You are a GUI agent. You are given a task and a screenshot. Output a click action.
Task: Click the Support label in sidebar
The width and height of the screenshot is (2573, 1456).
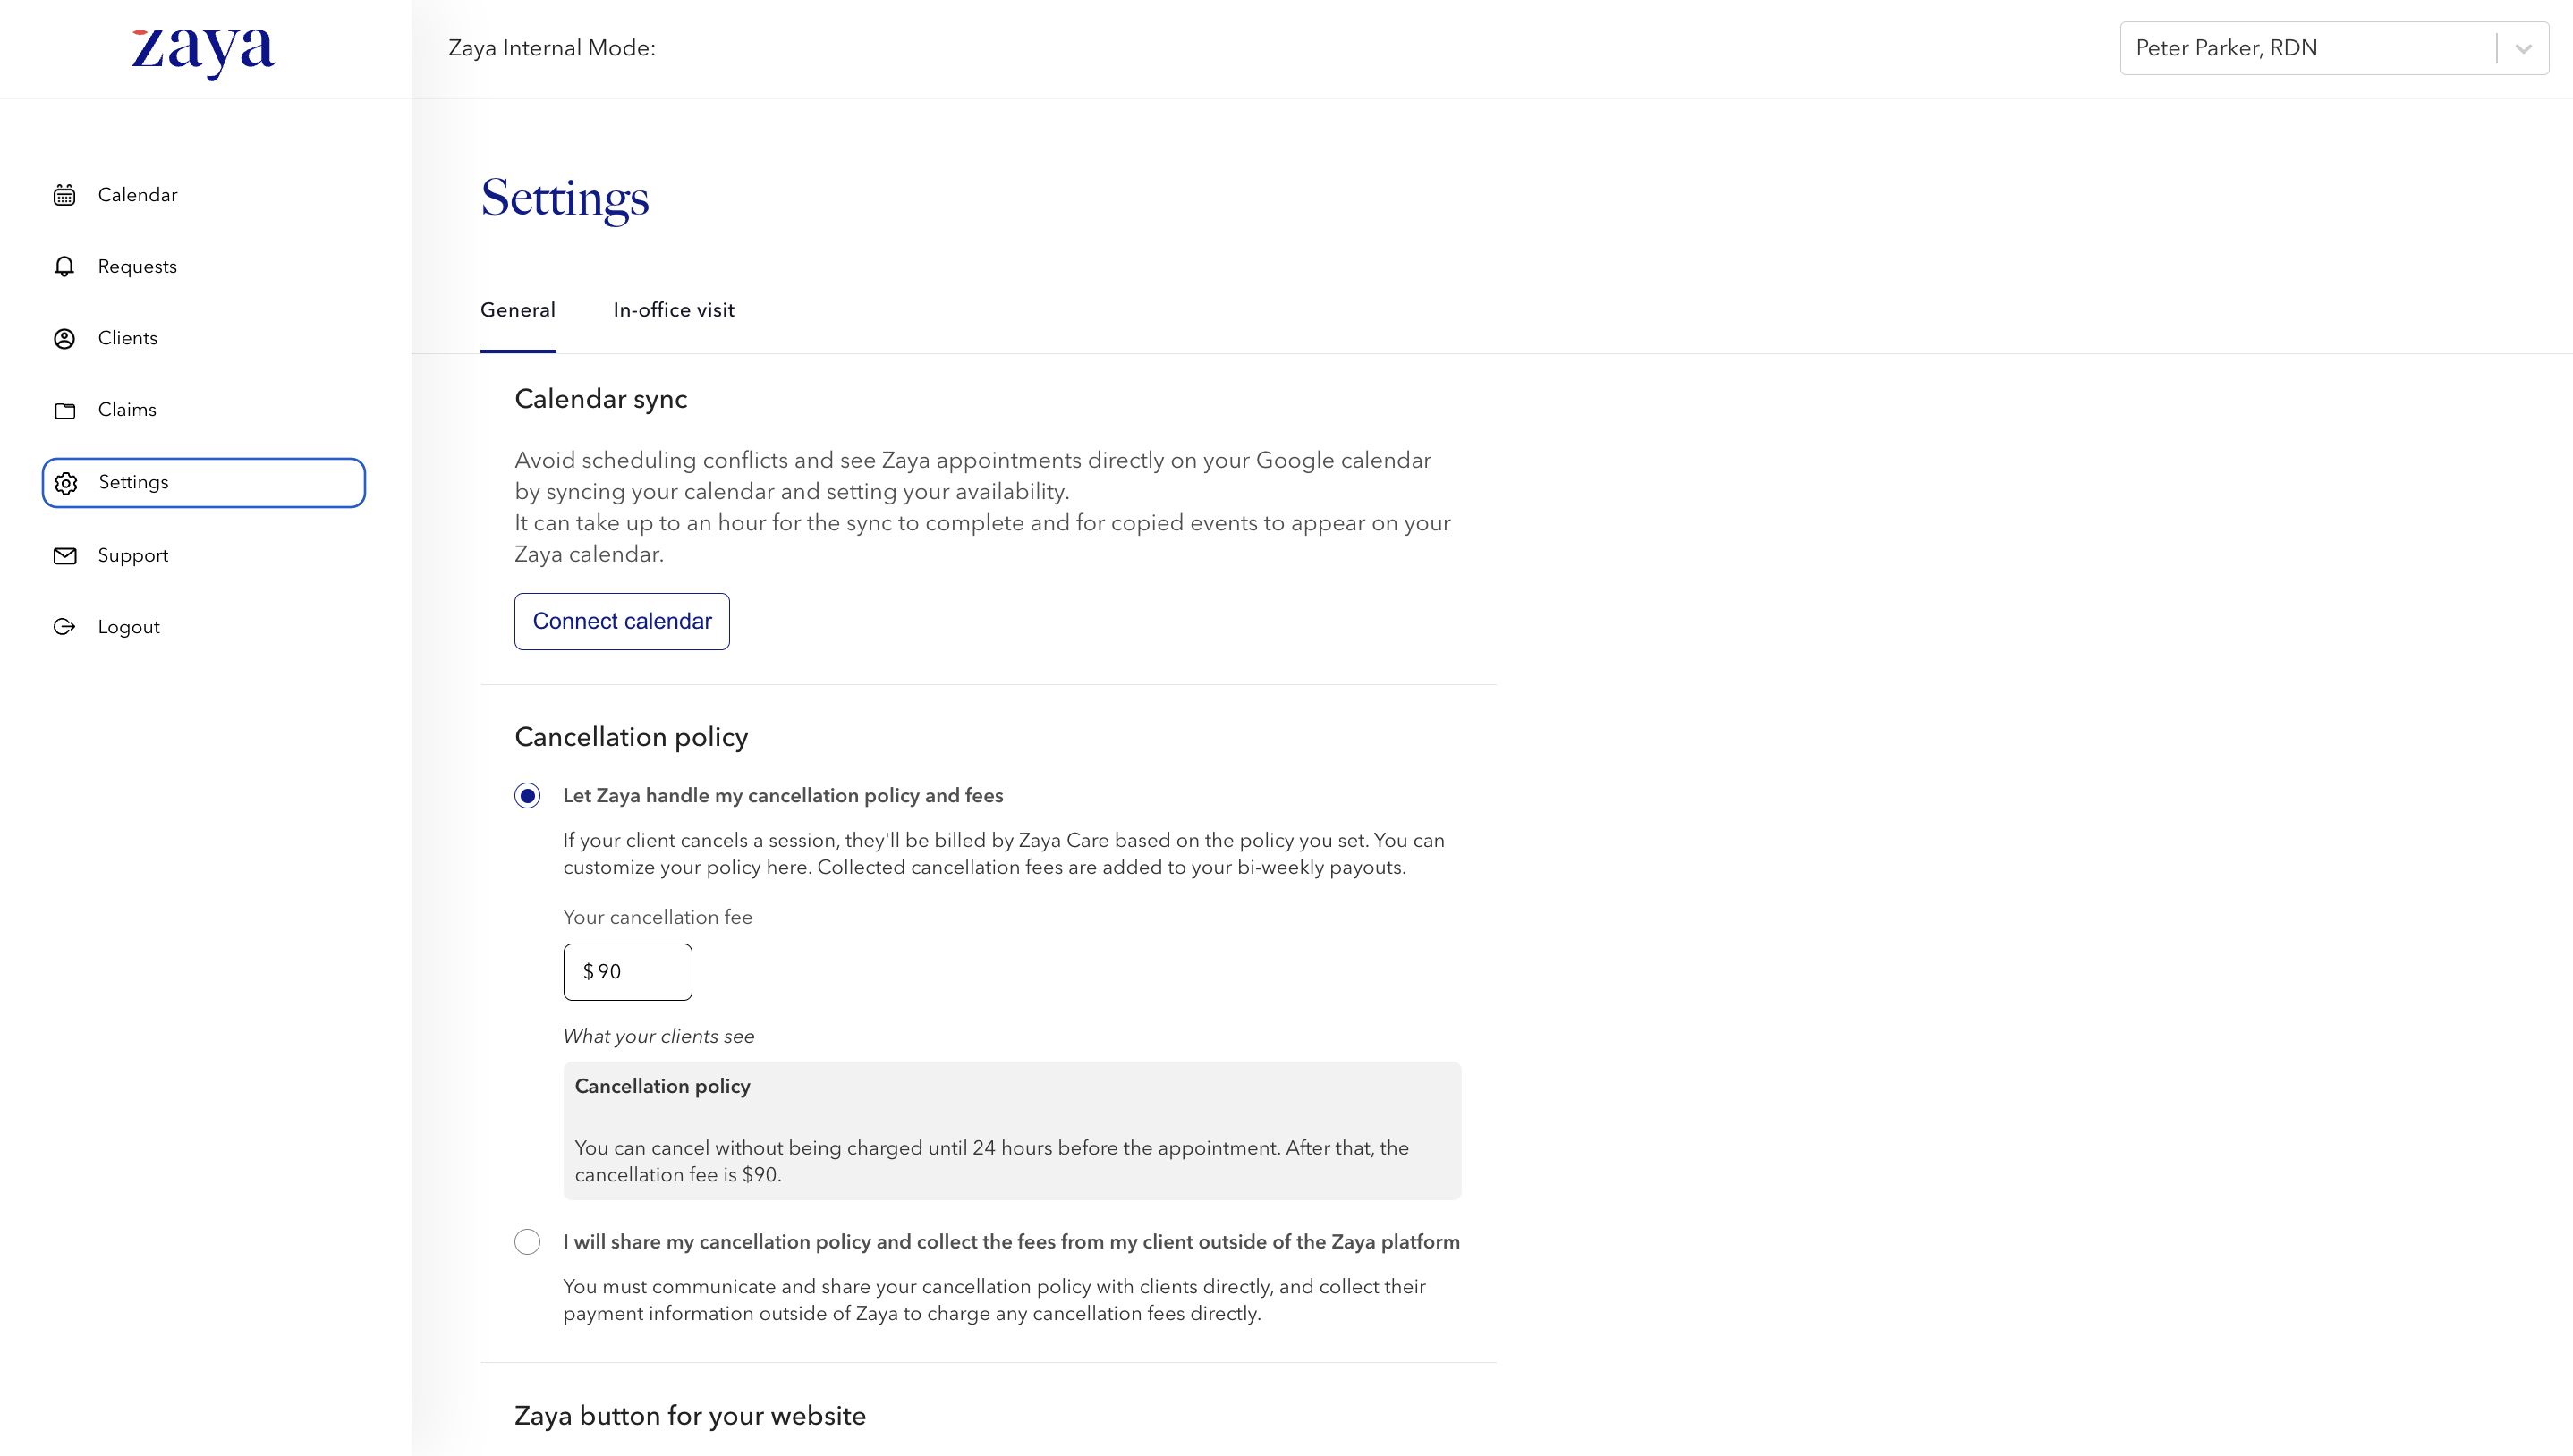click(132, 556)
